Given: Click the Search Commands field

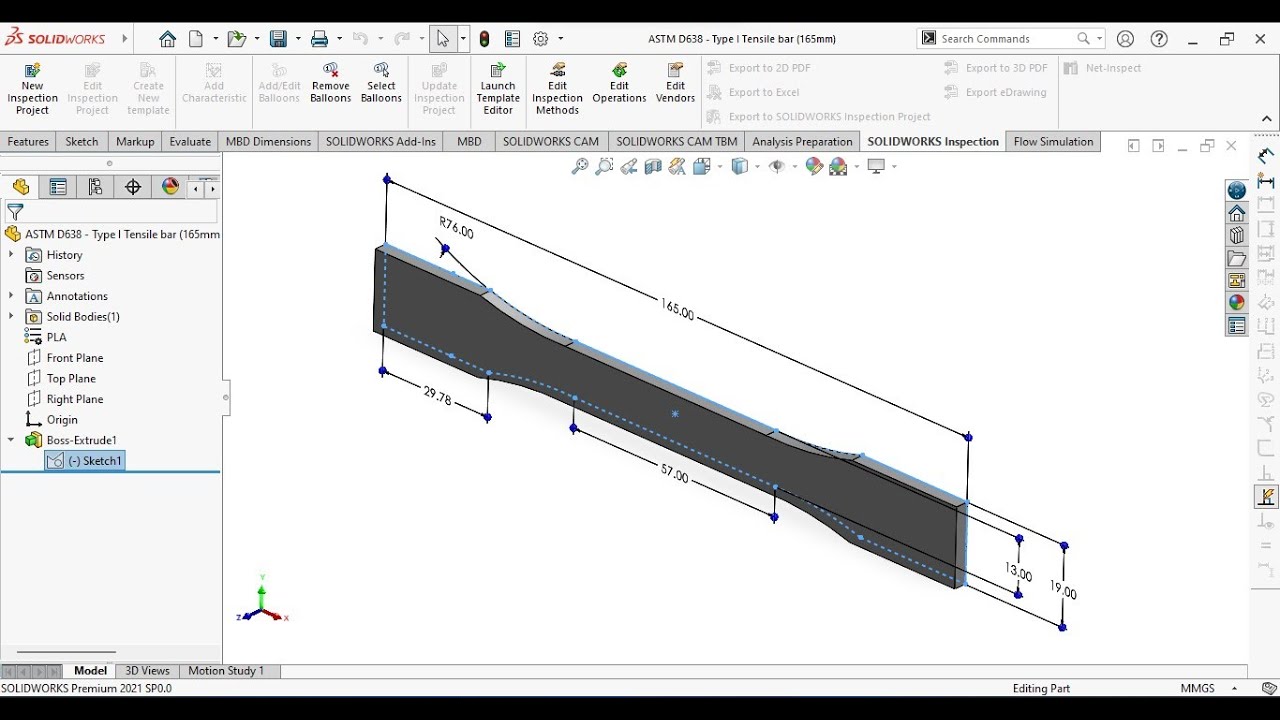Looking at the screenshot, I should coord(1008,39).
